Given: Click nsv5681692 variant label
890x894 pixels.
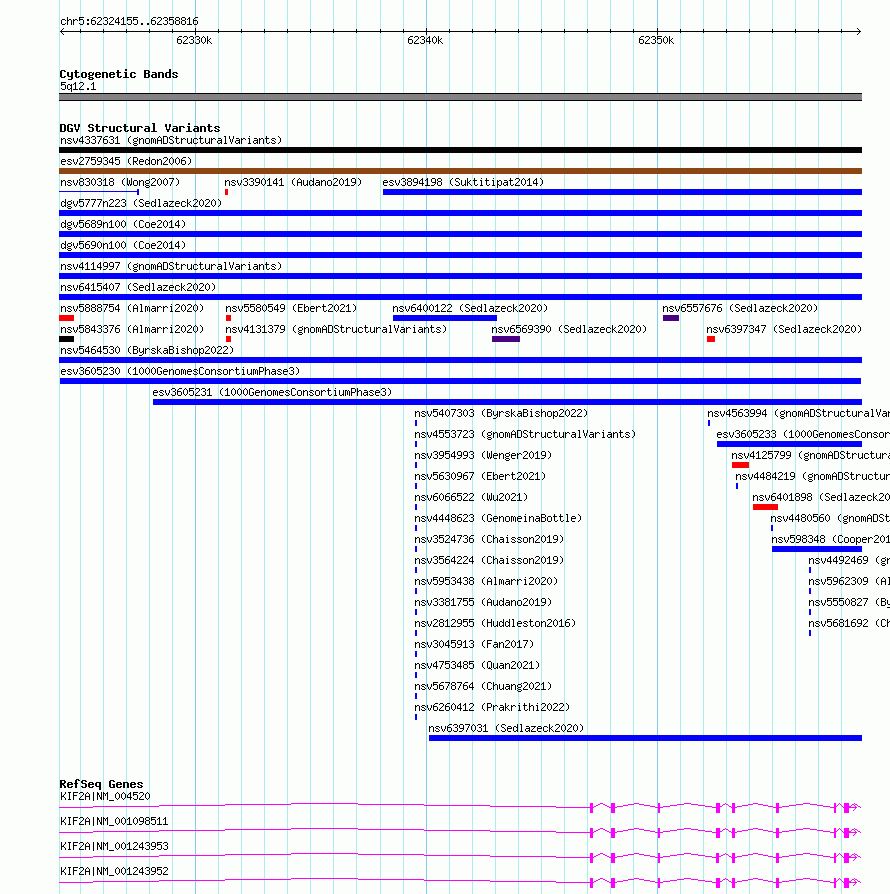Looking at the screenshot, I should 849,623.
